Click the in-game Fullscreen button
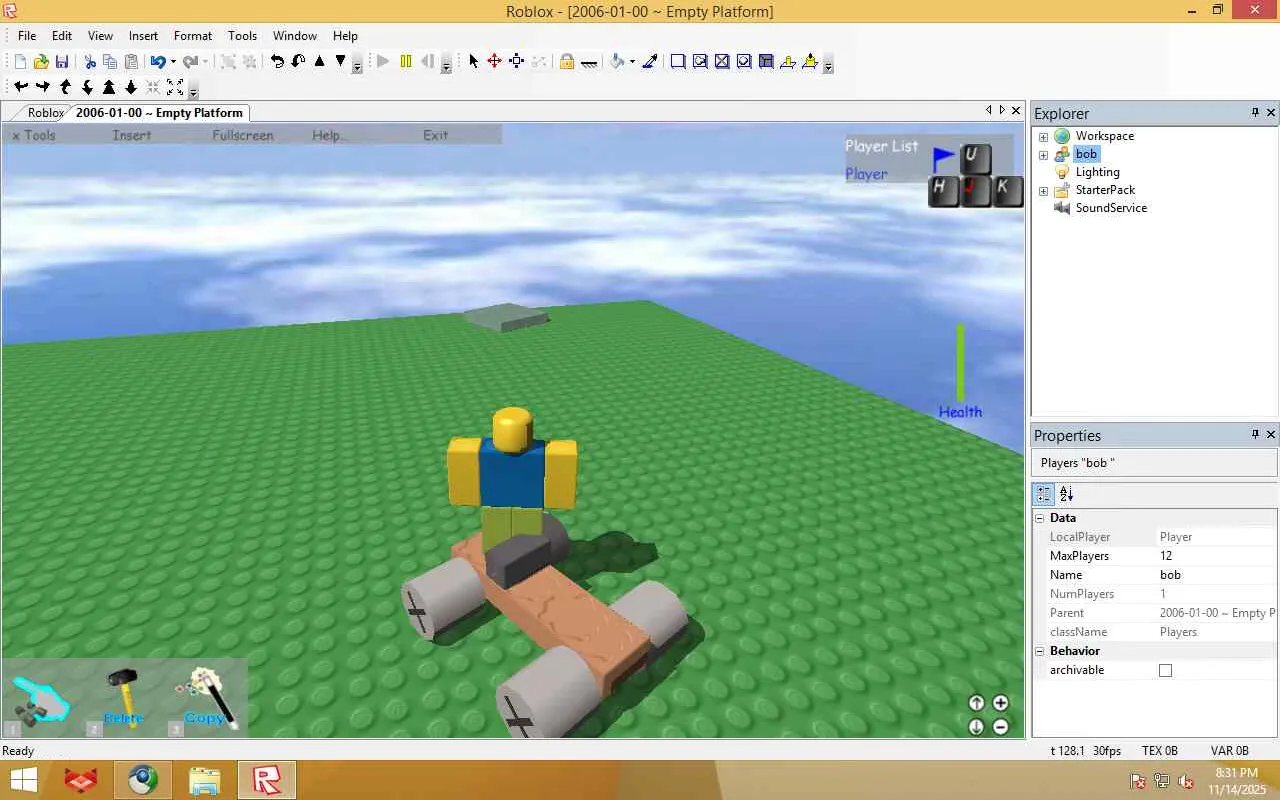 click(x=243, y=136)
